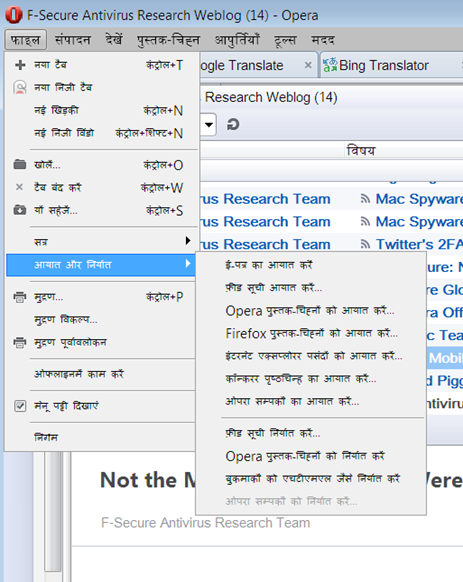
Task: Choose Opera पुस्तक-चिह्नों को निर्यात करें
Action: 311,456
